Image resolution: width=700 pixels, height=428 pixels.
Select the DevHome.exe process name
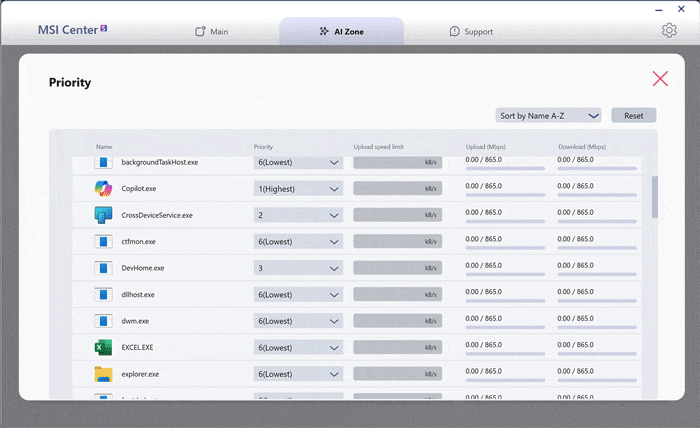point(143,268)
